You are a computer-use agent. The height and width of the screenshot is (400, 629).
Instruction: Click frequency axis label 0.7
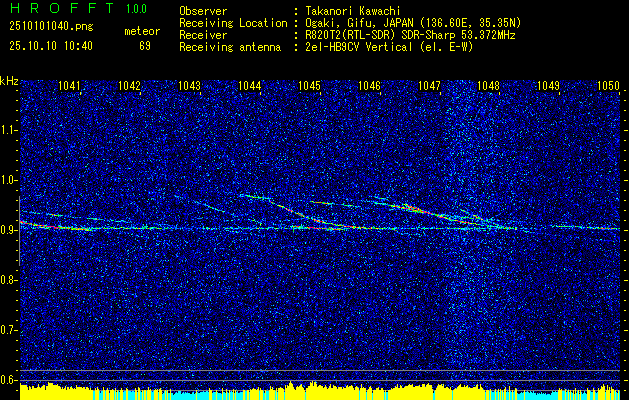pos(9,330)
